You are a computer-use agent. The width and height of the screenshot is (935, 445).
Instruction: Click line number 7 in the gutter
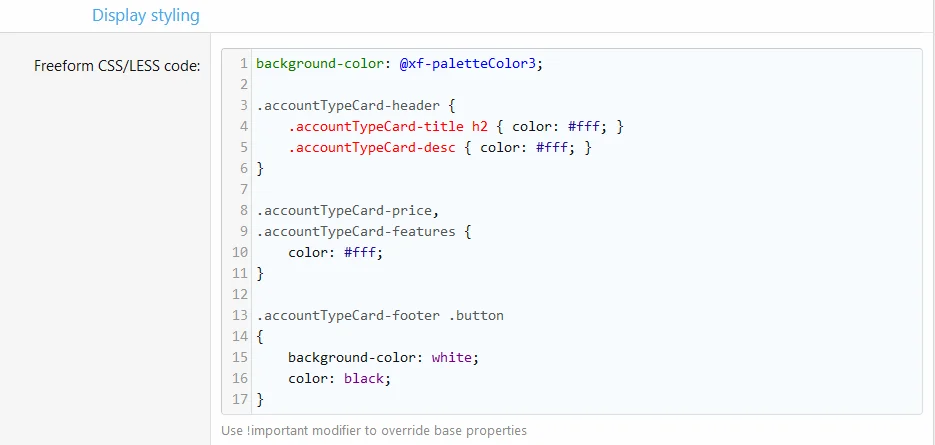pyautogui.click(x=243, y=189)
